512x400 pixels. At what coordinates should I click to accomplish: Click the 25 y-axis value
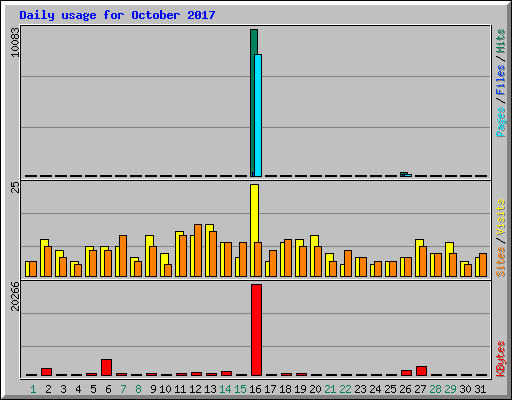(15, 187)
